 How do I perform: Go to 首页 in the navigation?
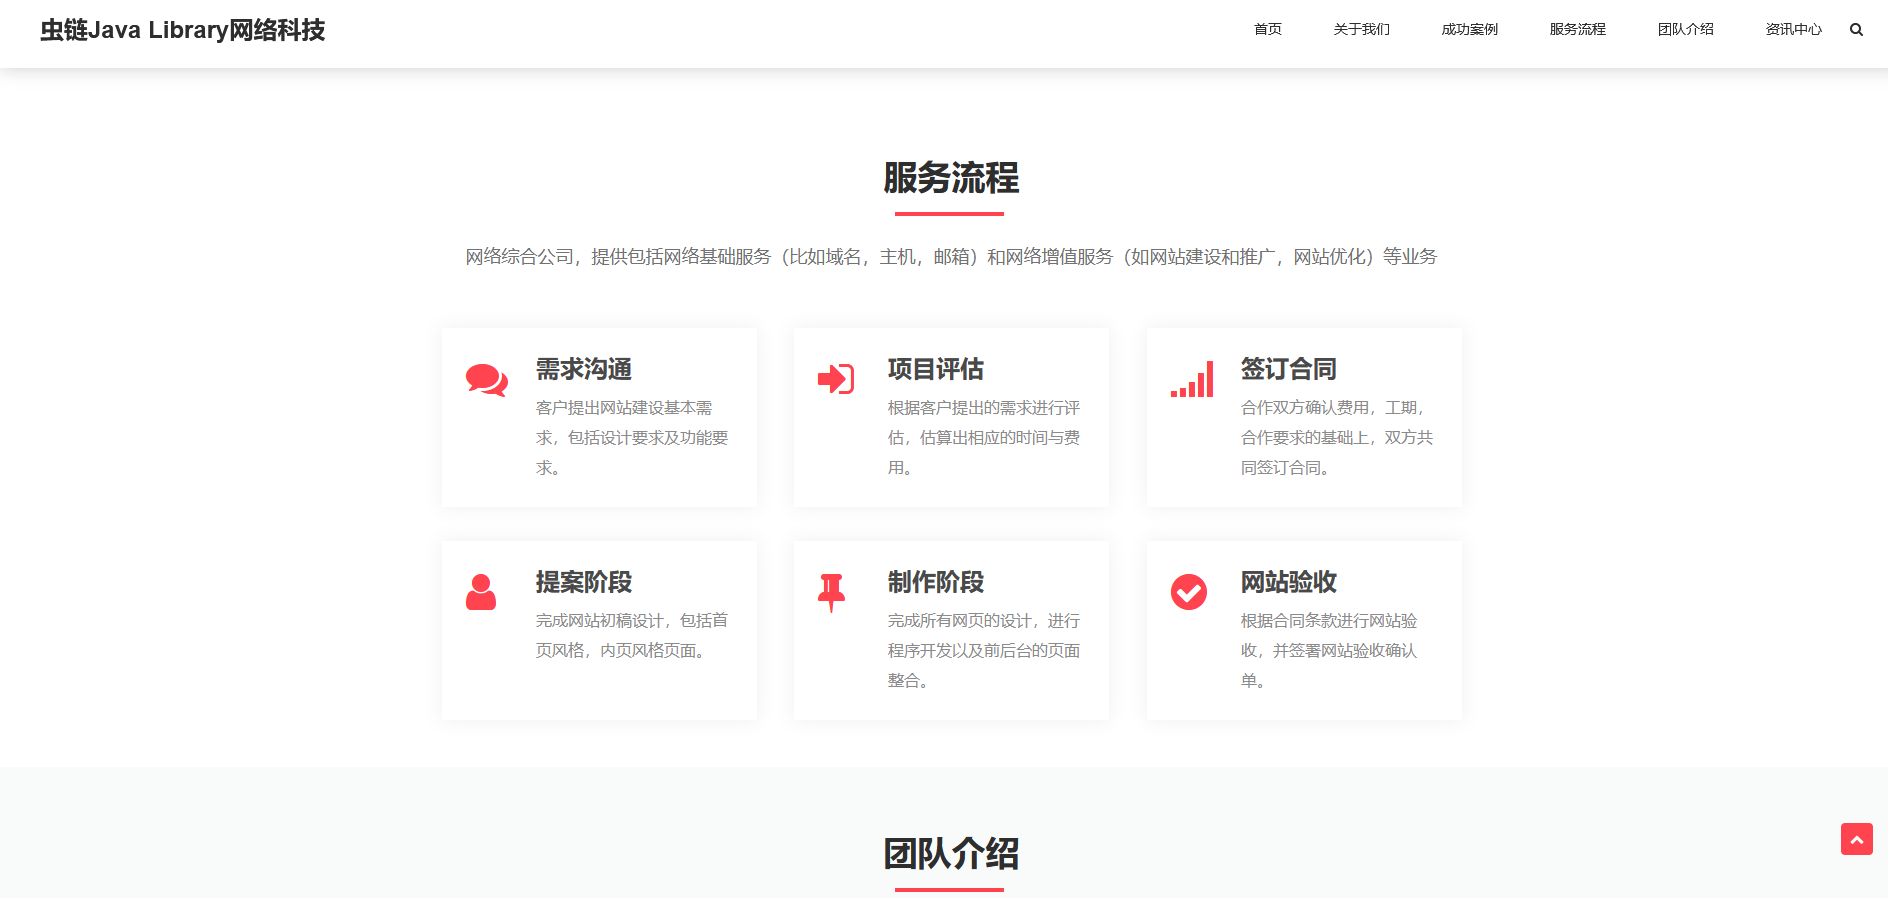click(1268, 30)
